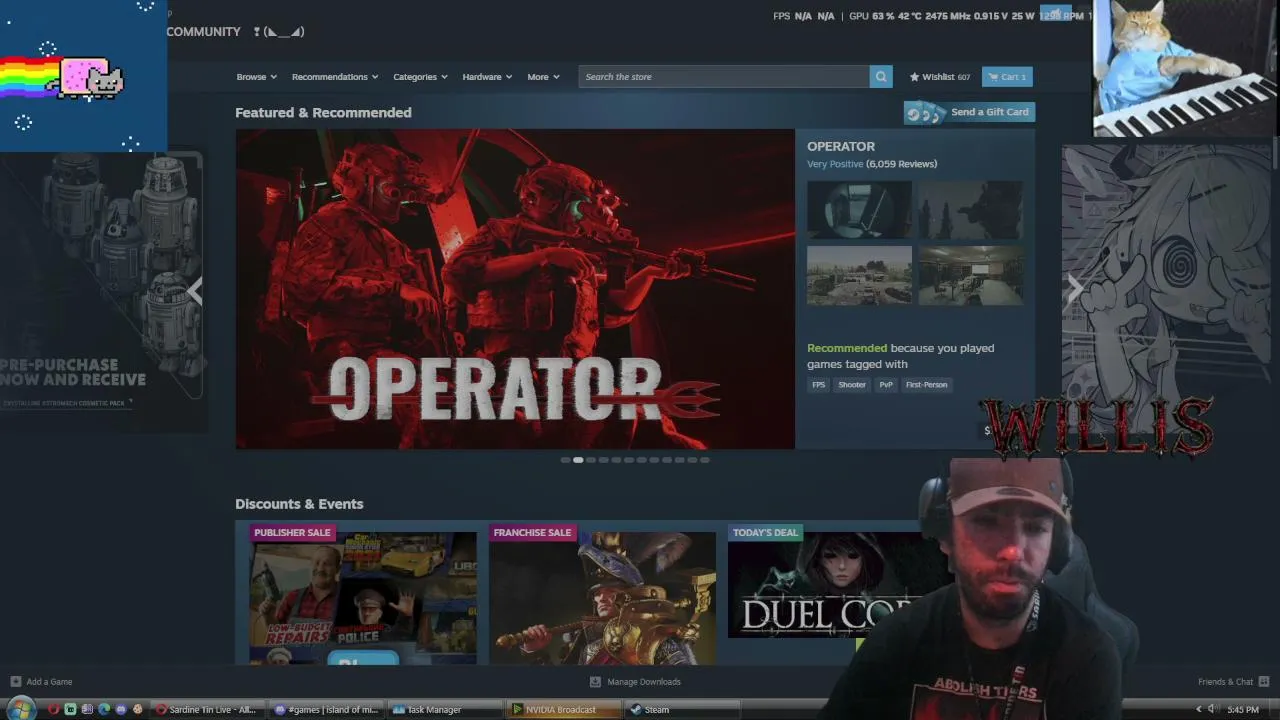
Task: Click the PvP tag
Action: (886, 385)
